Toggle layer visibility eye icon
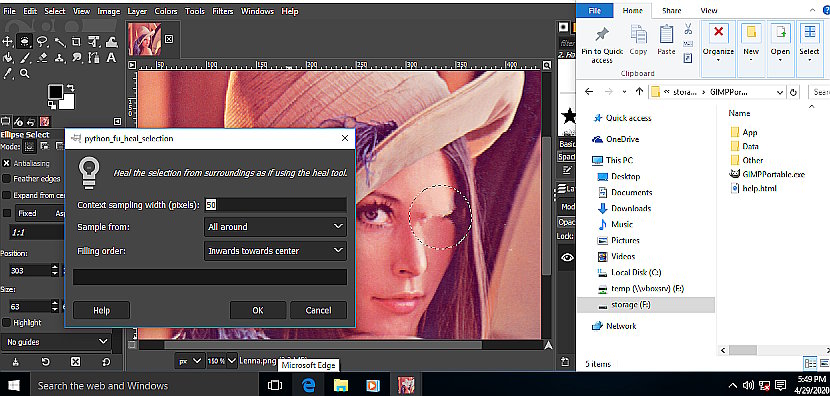 click(567, 258)
